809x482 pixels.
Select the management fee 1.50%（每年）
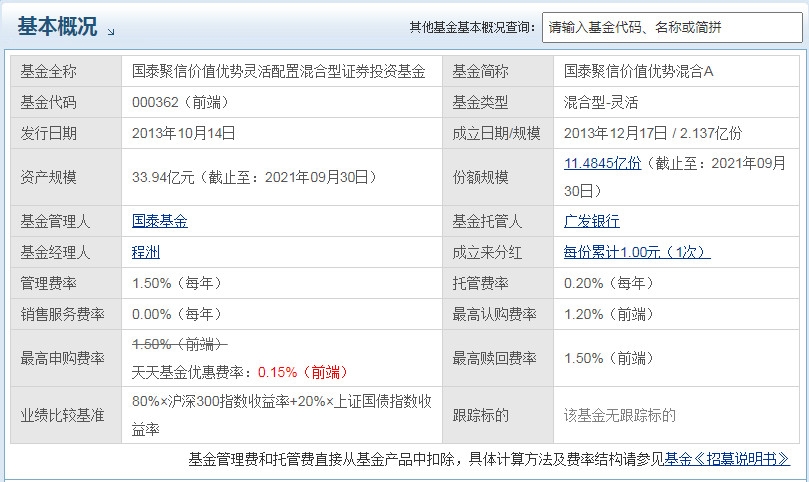coord(177,283)
